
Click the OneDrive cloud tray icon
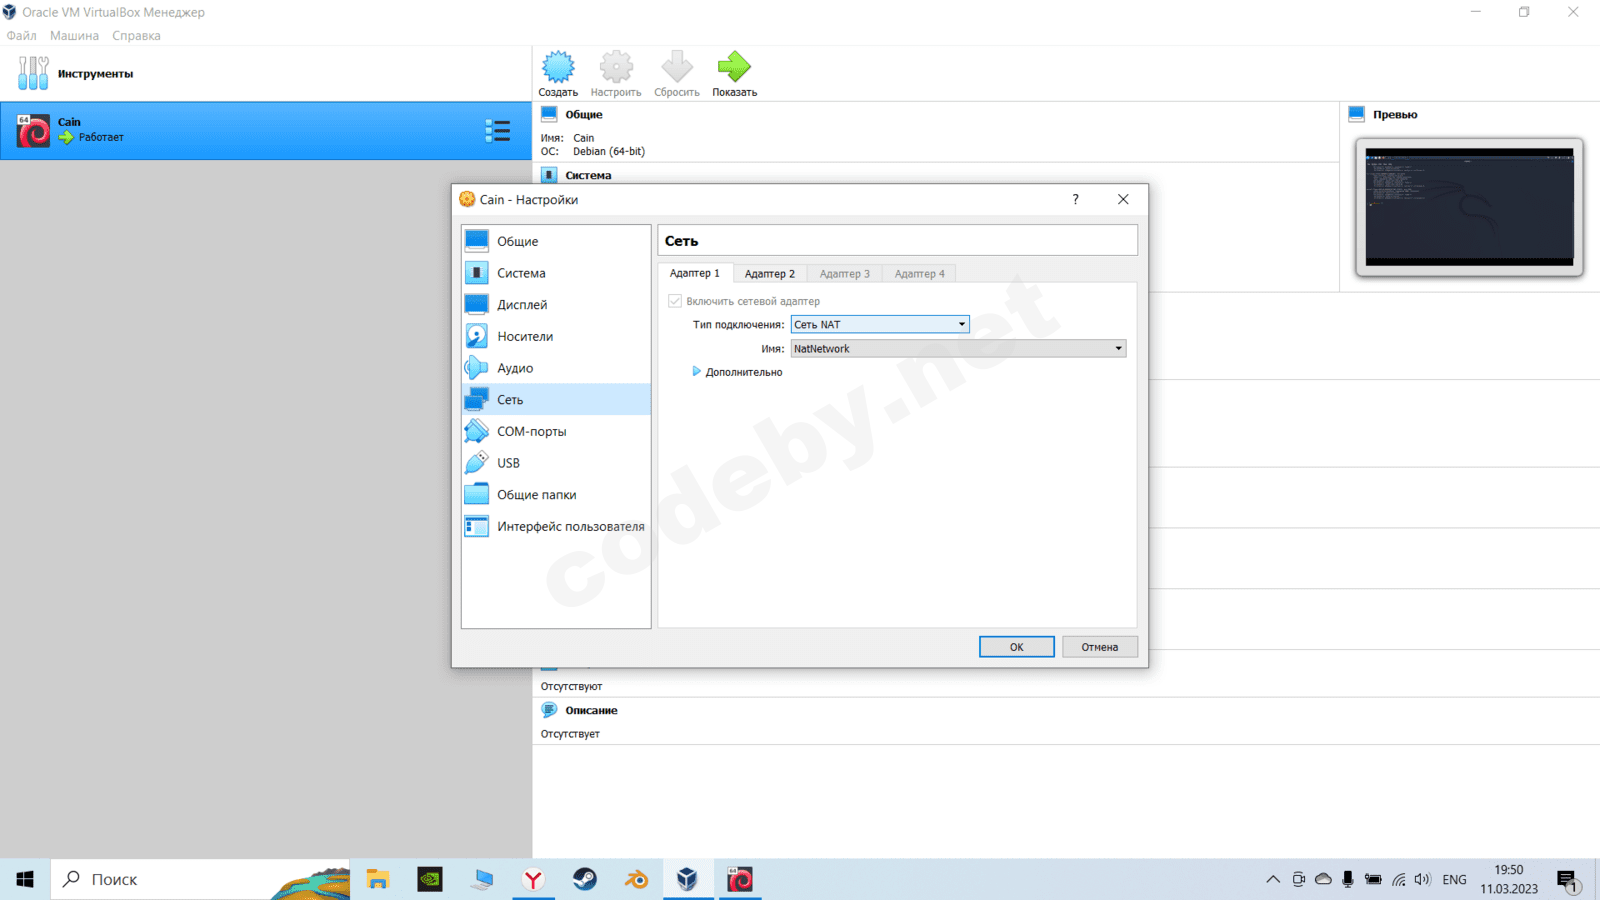(1323, 879)
